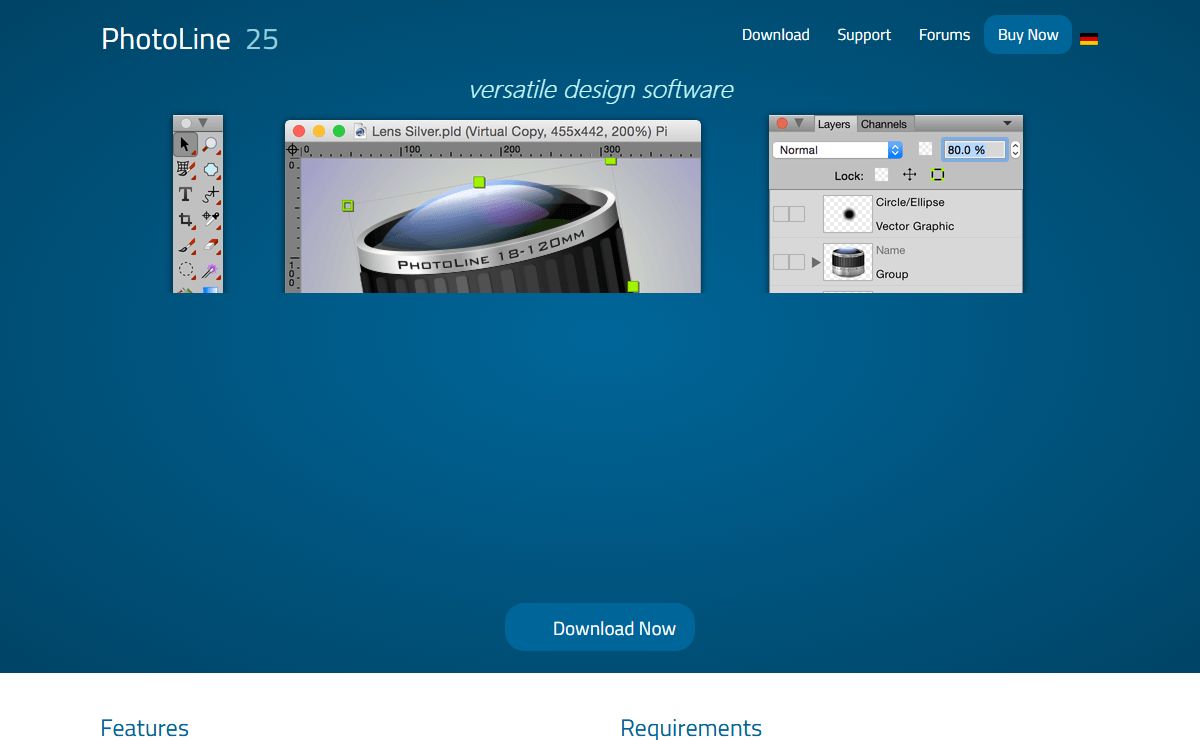This screenshot has height=740, width=1200.
Task: Click the hollow green handle left of lens
Action: point(348,206)
